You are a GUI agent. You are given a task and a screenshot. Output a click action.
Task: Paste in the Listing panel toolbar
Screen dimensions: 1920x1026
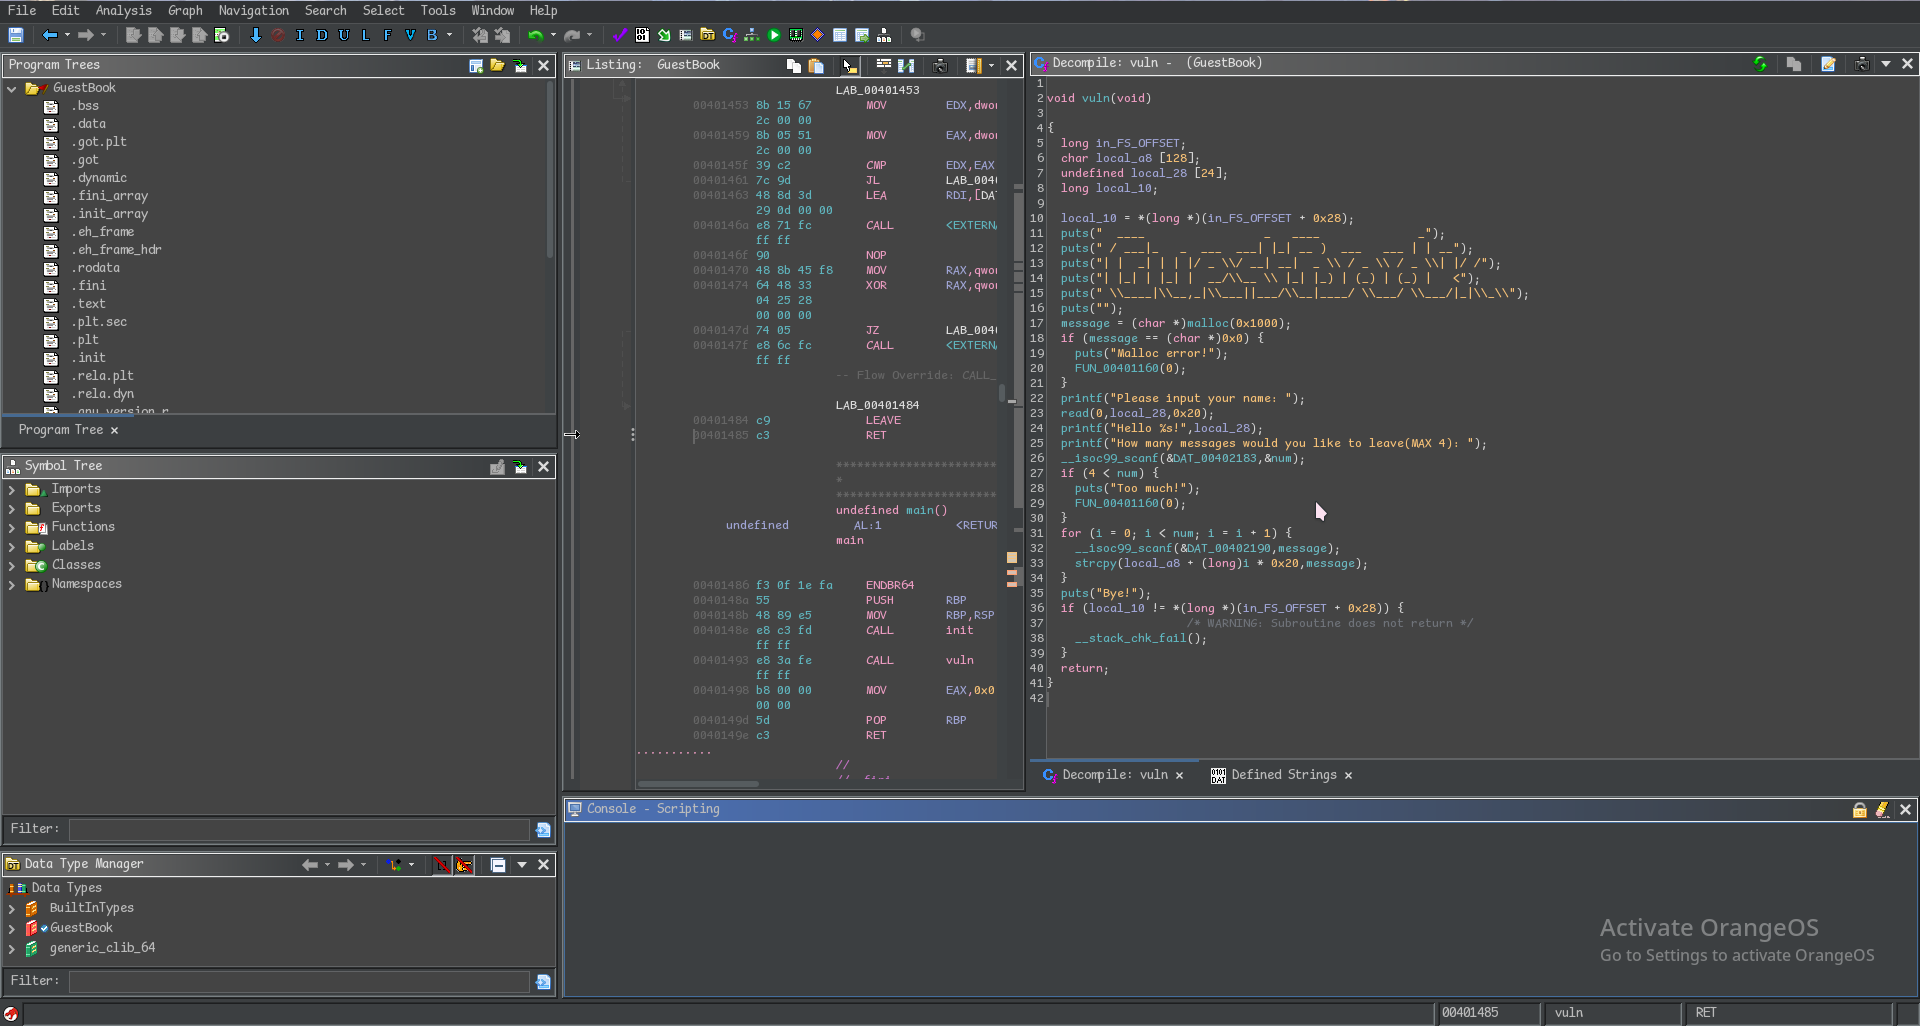tap(816, 65)
